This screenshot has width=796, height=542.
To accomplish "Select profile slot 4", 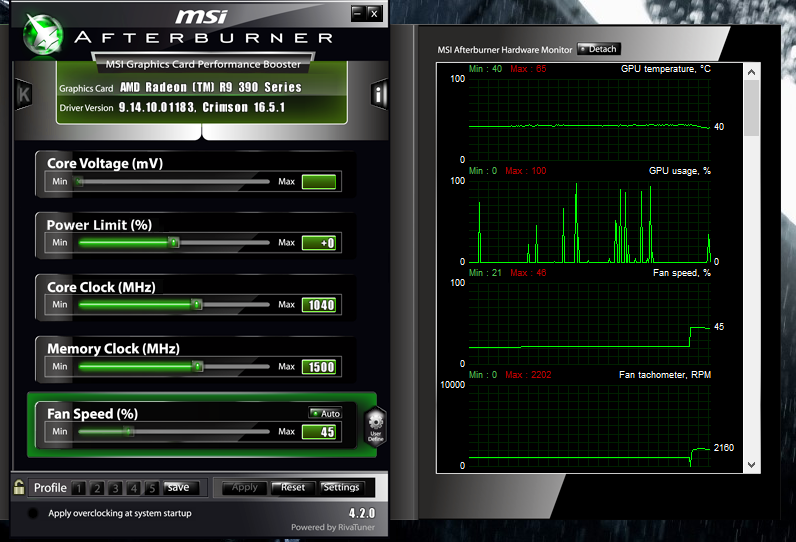I will (x=134, y=488).
